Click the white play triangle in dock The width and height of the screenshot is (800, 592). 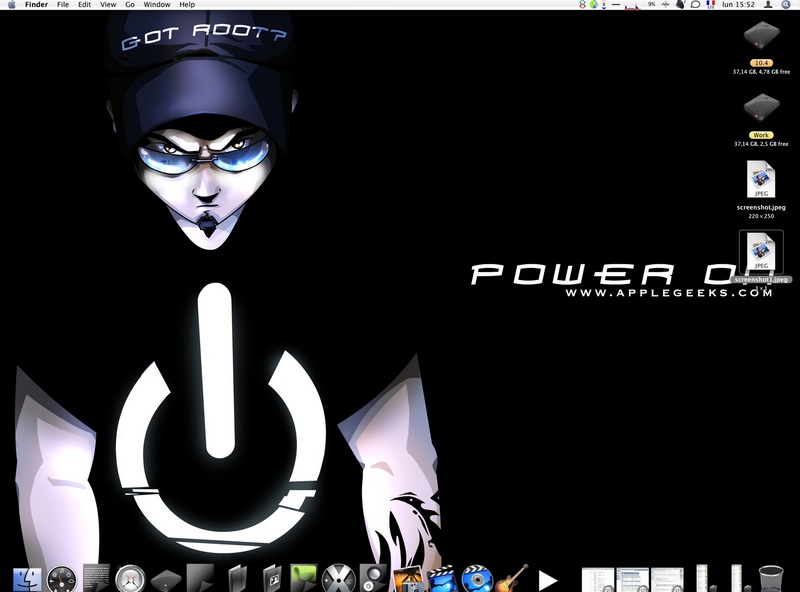pos(547,581)
